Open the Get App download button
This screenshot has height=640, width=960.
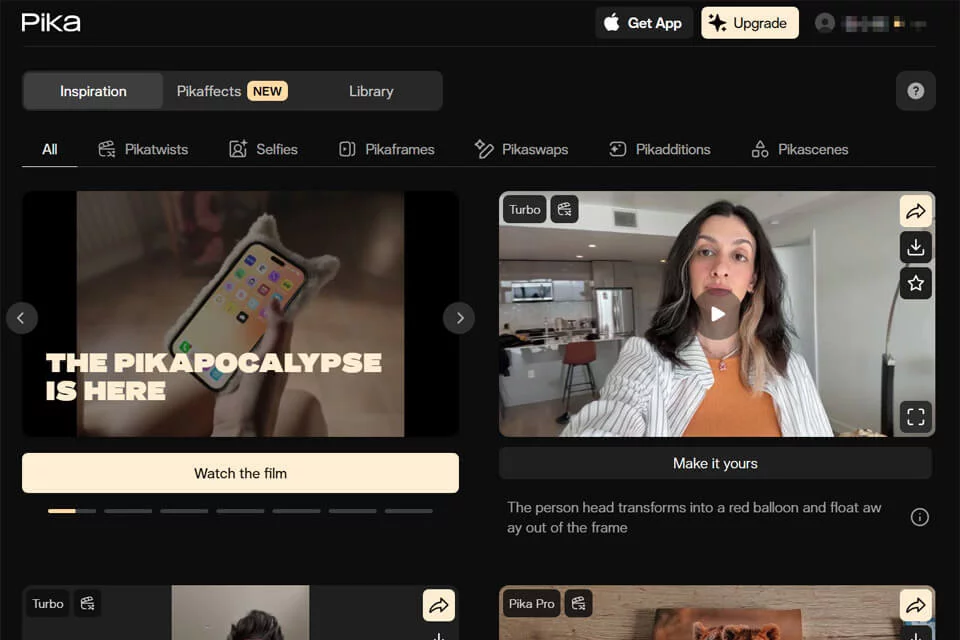click(643, 23)
